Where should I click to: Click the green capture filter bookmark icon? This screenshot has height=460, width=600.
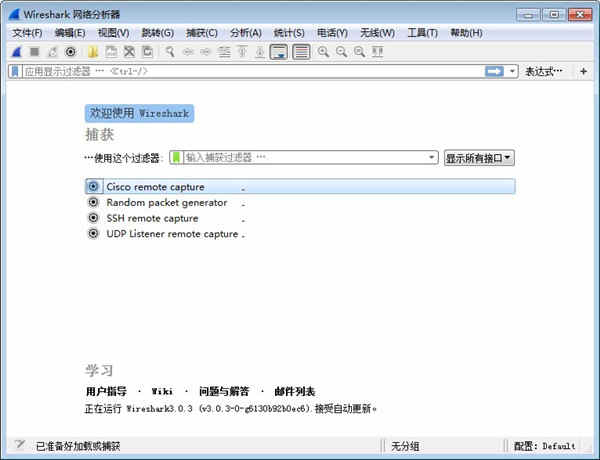pos(176,157)
